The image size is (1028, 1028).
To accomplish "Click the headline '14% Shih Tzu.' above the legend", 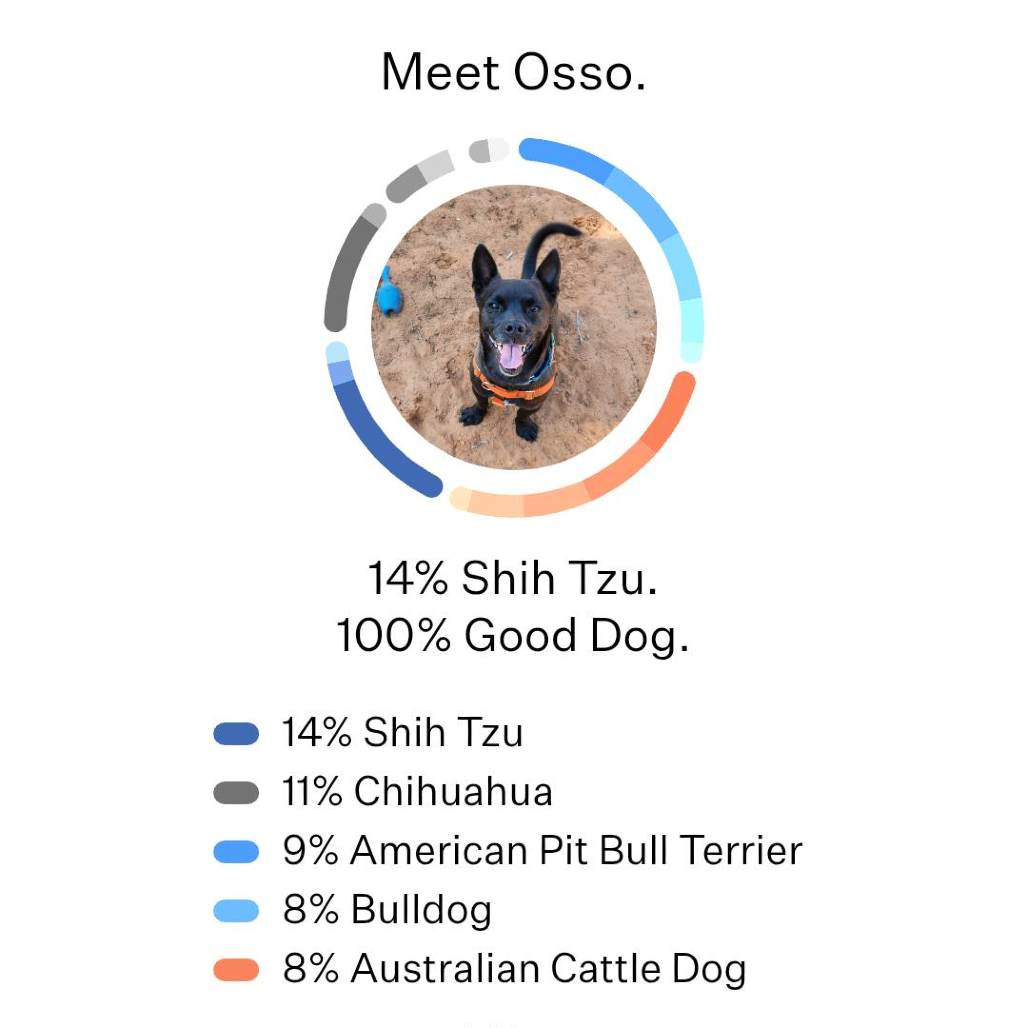I will point(513,578).
